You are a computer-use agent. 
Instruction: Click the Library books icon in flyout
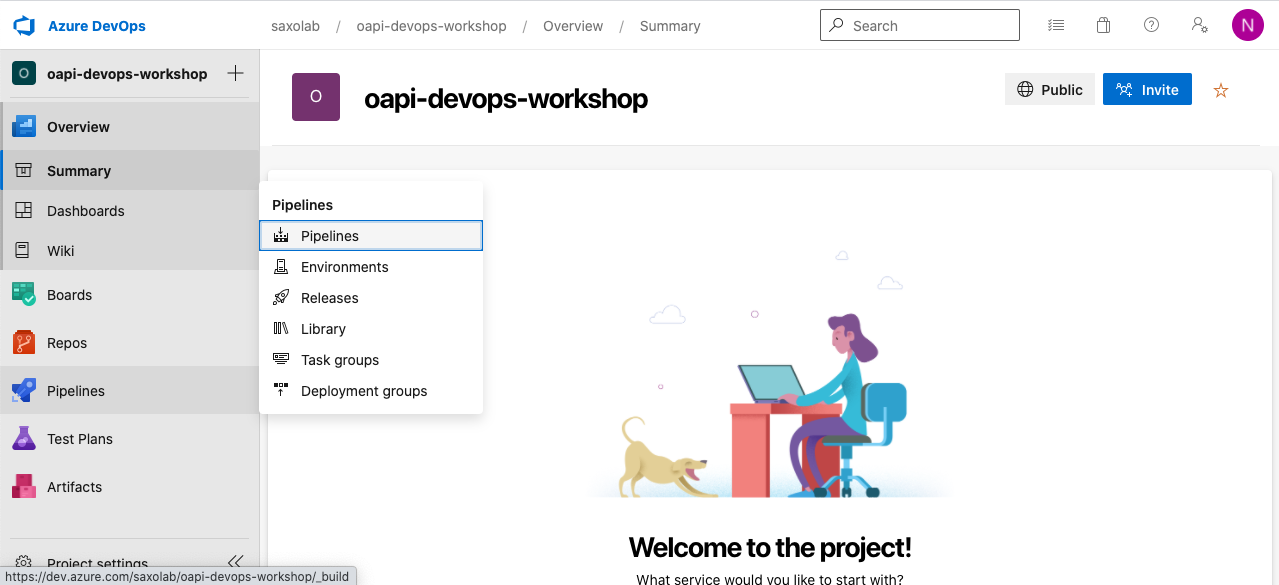click(281, 329)
